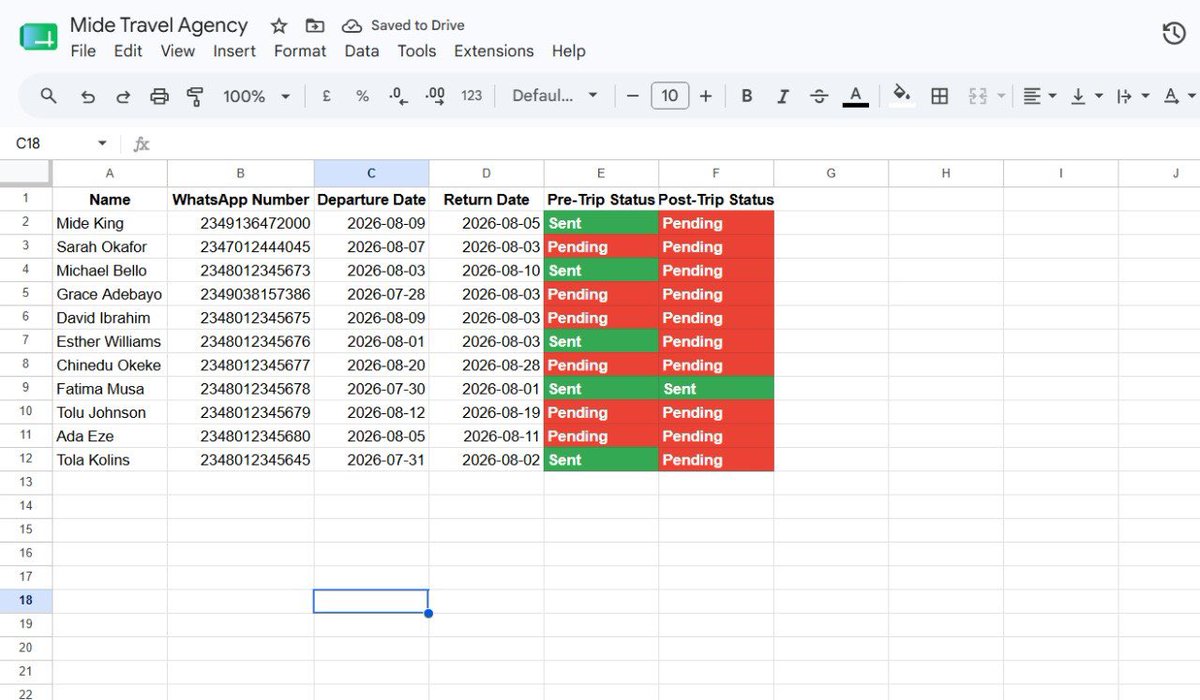The width and height of the screenshot is (1200, 700).
Task: Star the Mide Travel Agency document
Action: (x=279, y=26)
